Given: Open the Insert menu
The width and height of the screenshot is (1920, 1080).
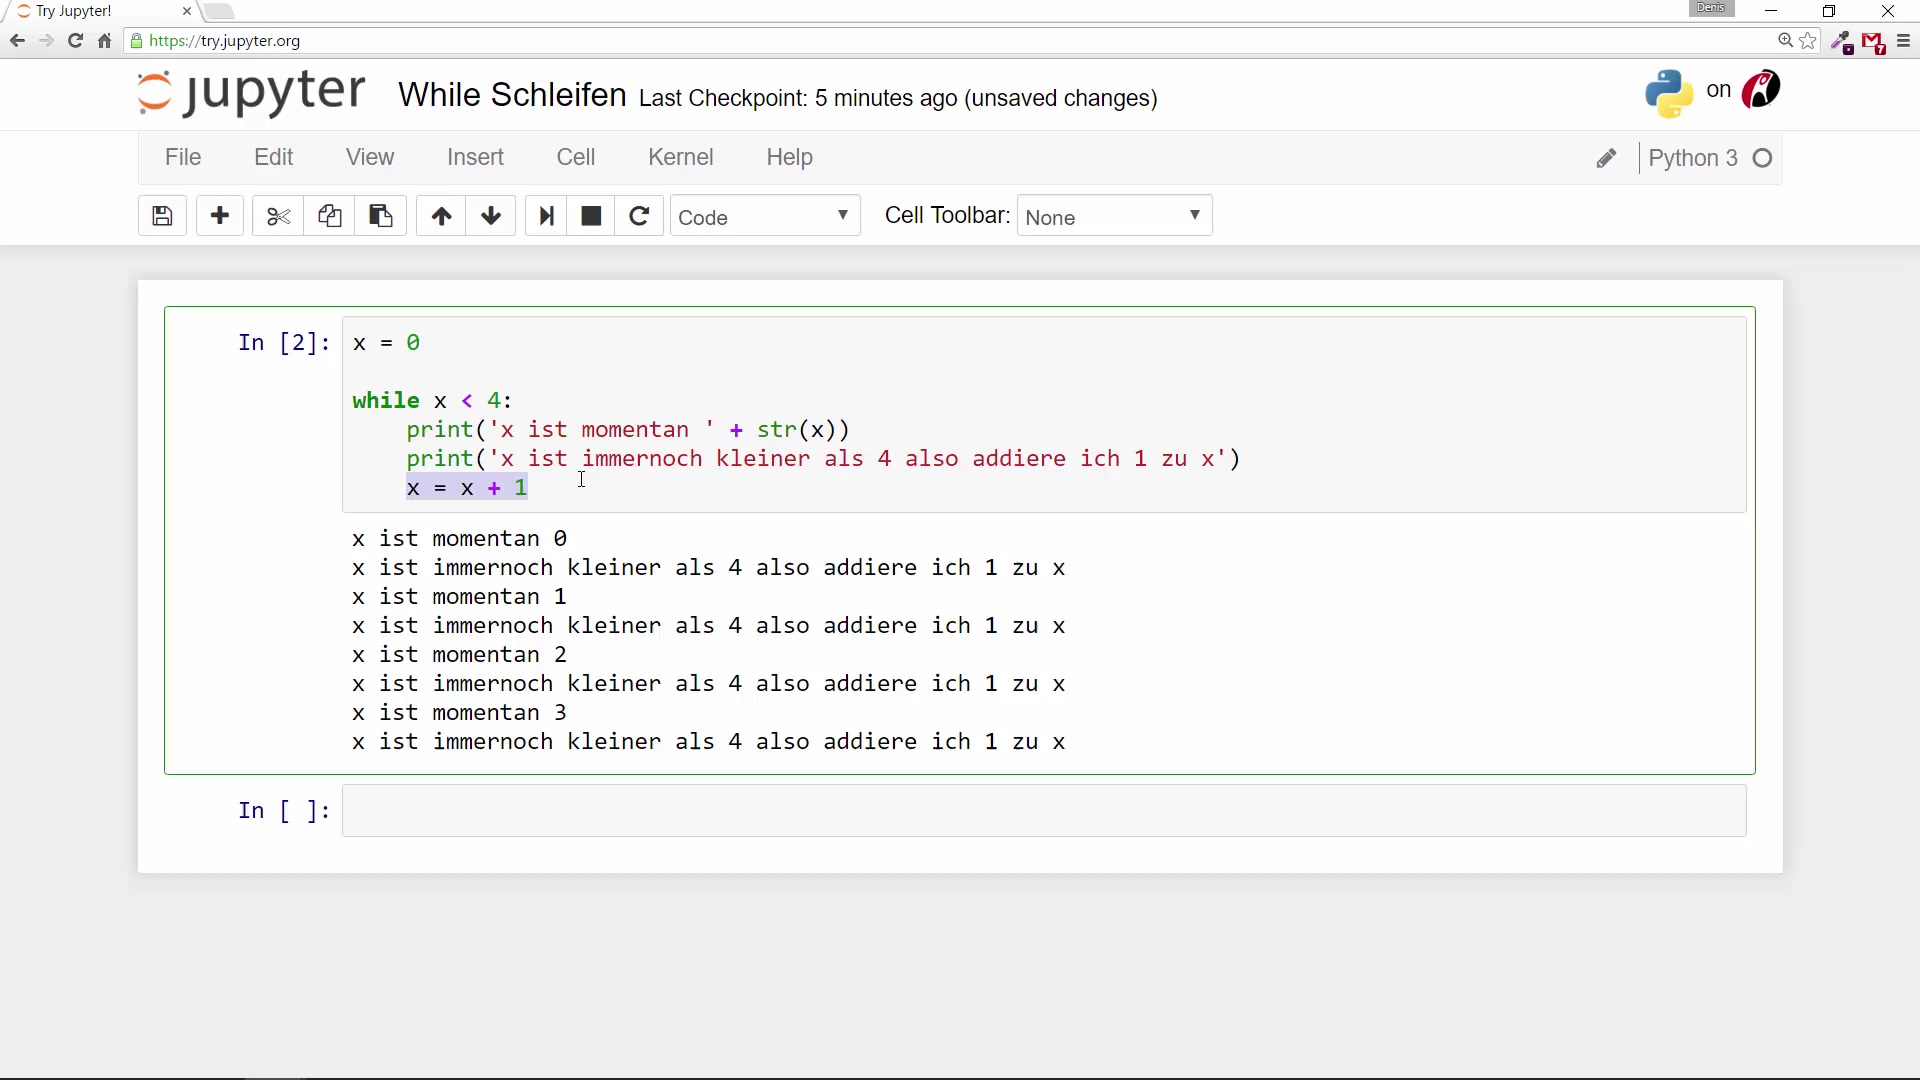Looking at the screenshot, I should [475, 157].
